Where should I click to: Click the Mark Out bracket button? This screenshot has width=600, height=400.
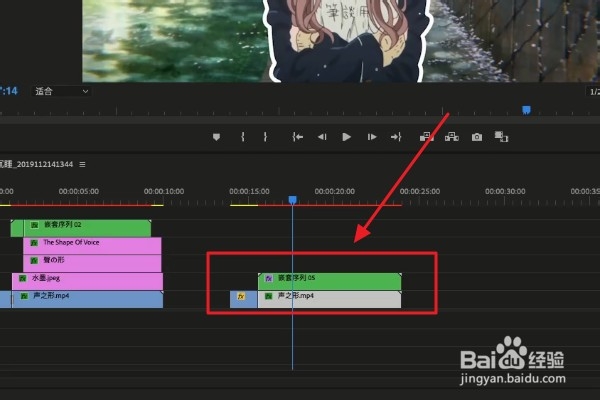coord(265,137)
